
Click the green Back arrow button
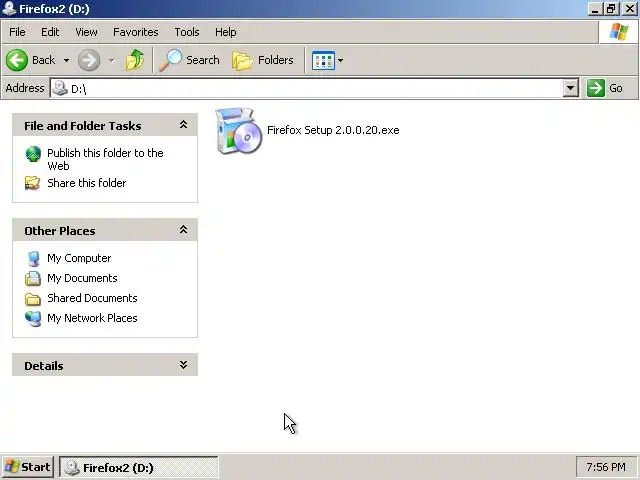(17, 60)
